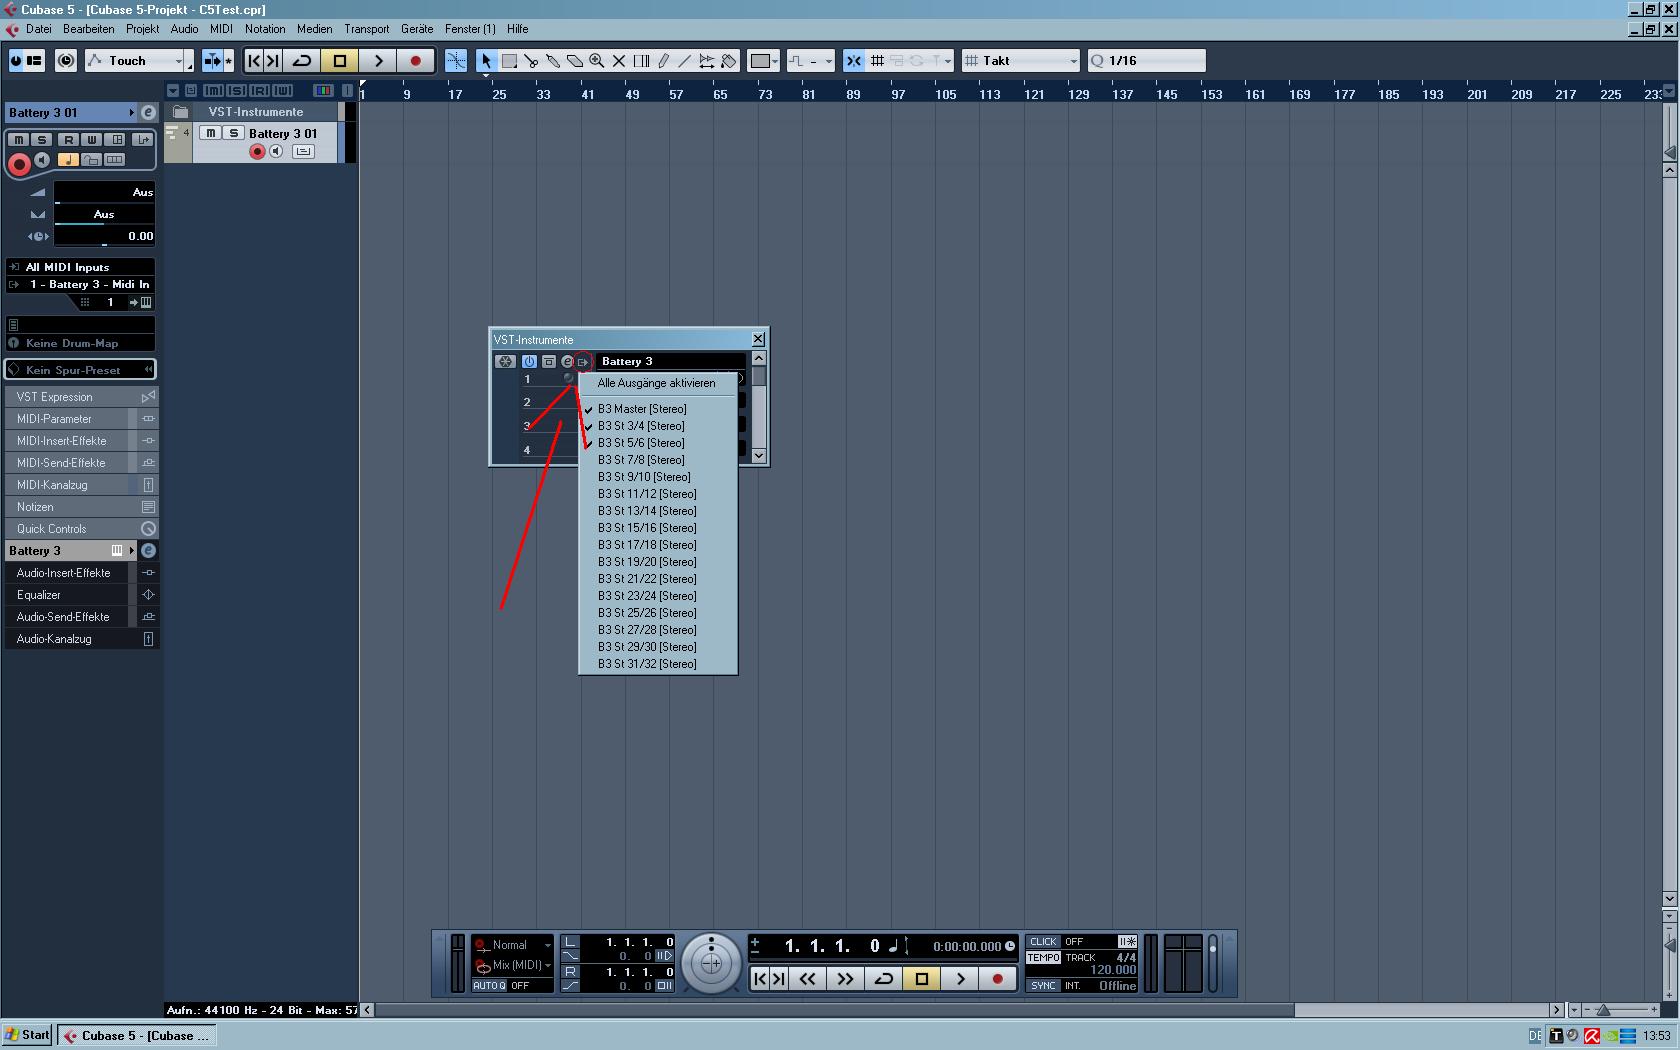Select the Time Warp tool
1680x1050 pixels.
click(x=641, y=61)
